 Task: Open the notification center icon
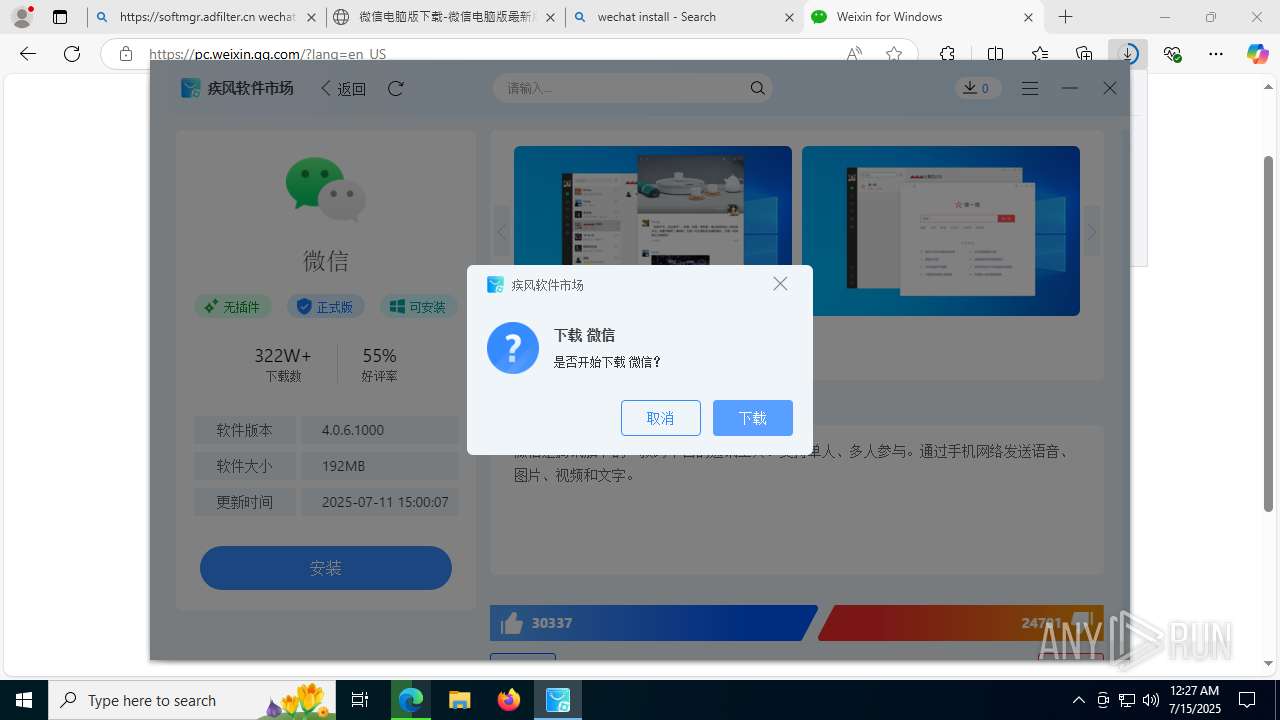pyautogui.click(x=1247, y=700)
